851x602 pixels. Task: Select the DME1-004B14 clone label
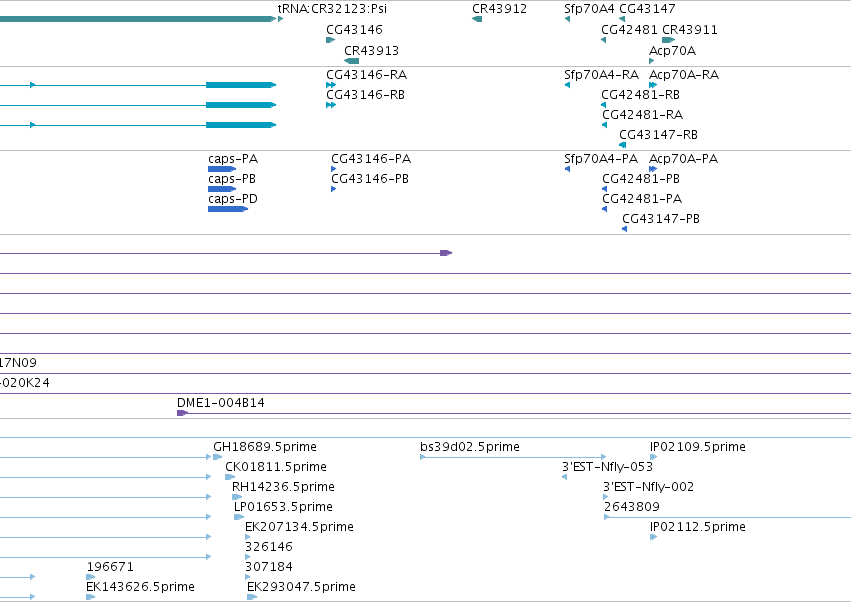point(220,403)
